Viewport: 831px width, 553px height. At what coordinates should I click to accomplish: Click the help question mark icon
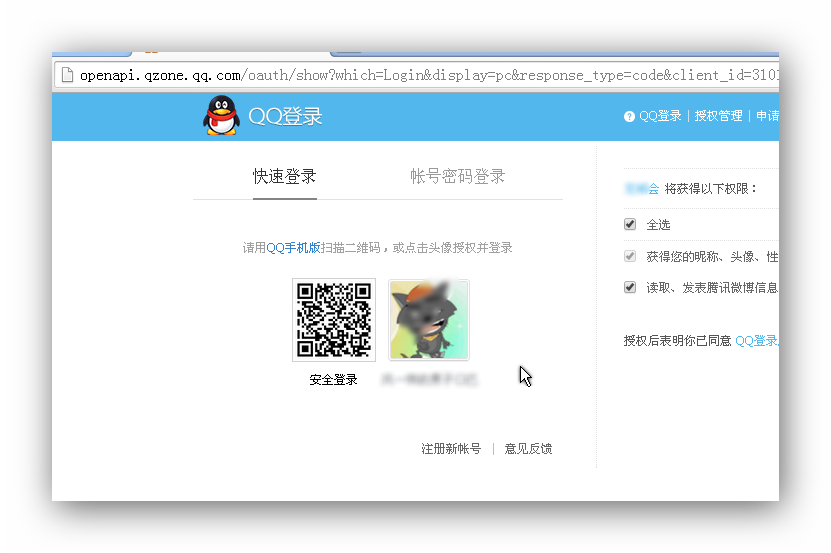pyautogui.click(x=629, y=117)
